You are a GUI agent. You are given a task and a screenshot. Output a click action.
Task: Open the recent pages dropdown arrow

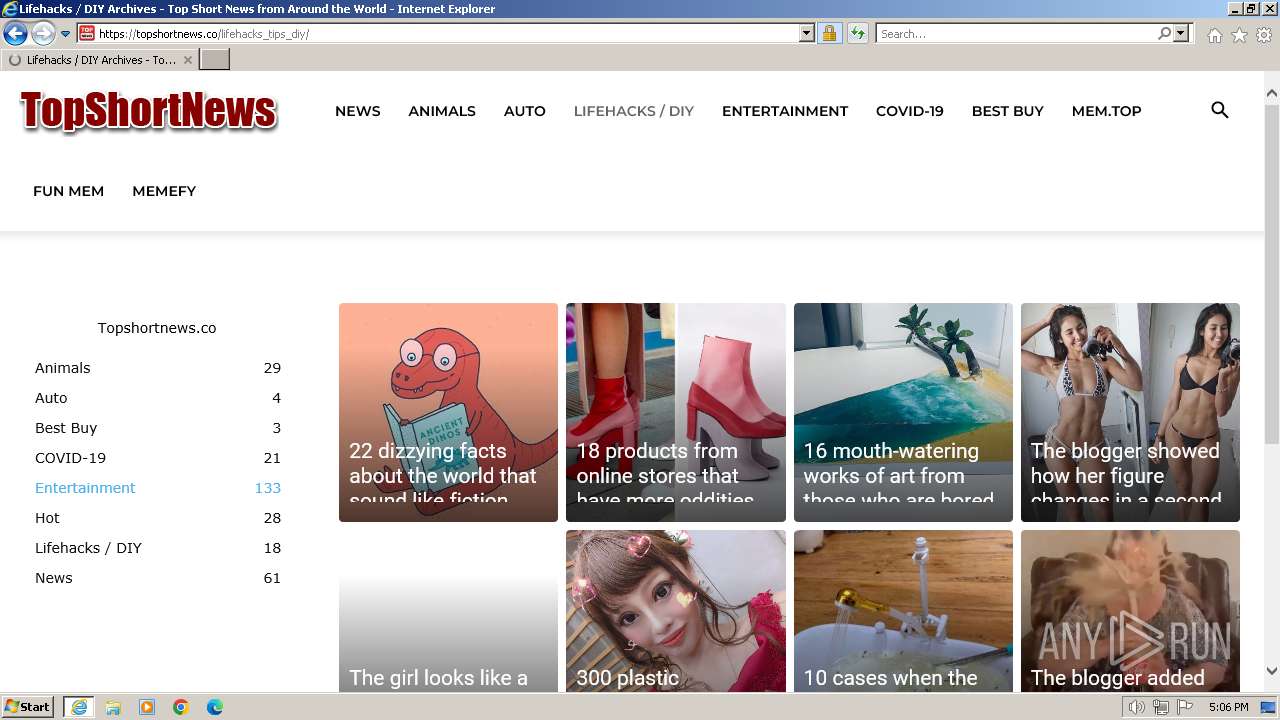coord(66,34)
